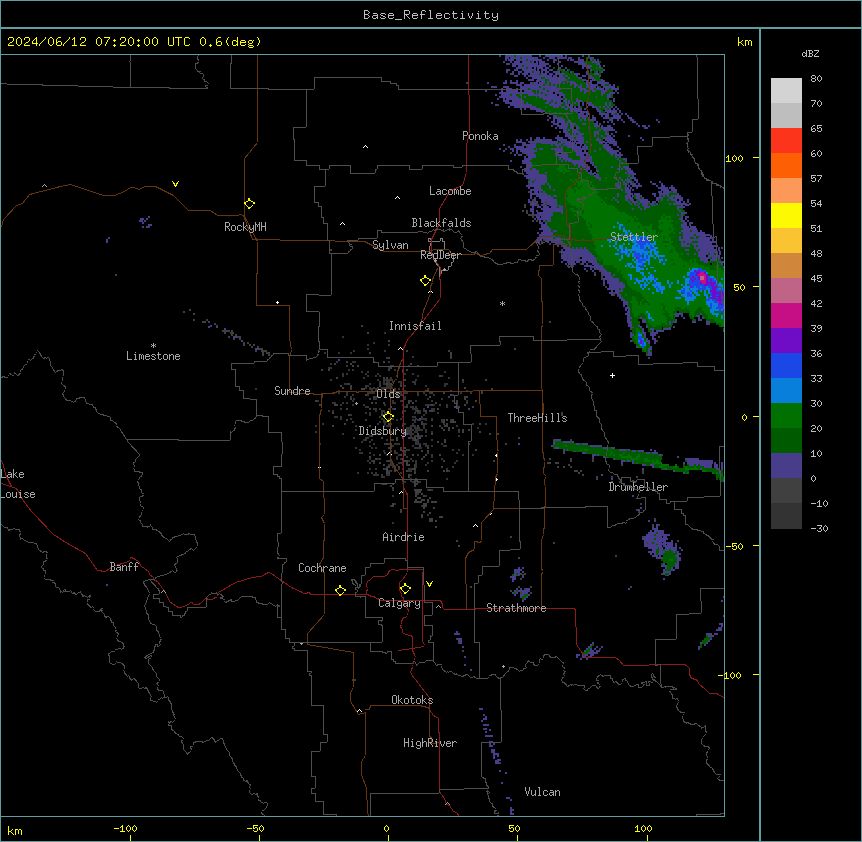Image resolution: width=862 pixels, height=842 pixels.
Task: Click the Calgary city label
Action: 399,603
